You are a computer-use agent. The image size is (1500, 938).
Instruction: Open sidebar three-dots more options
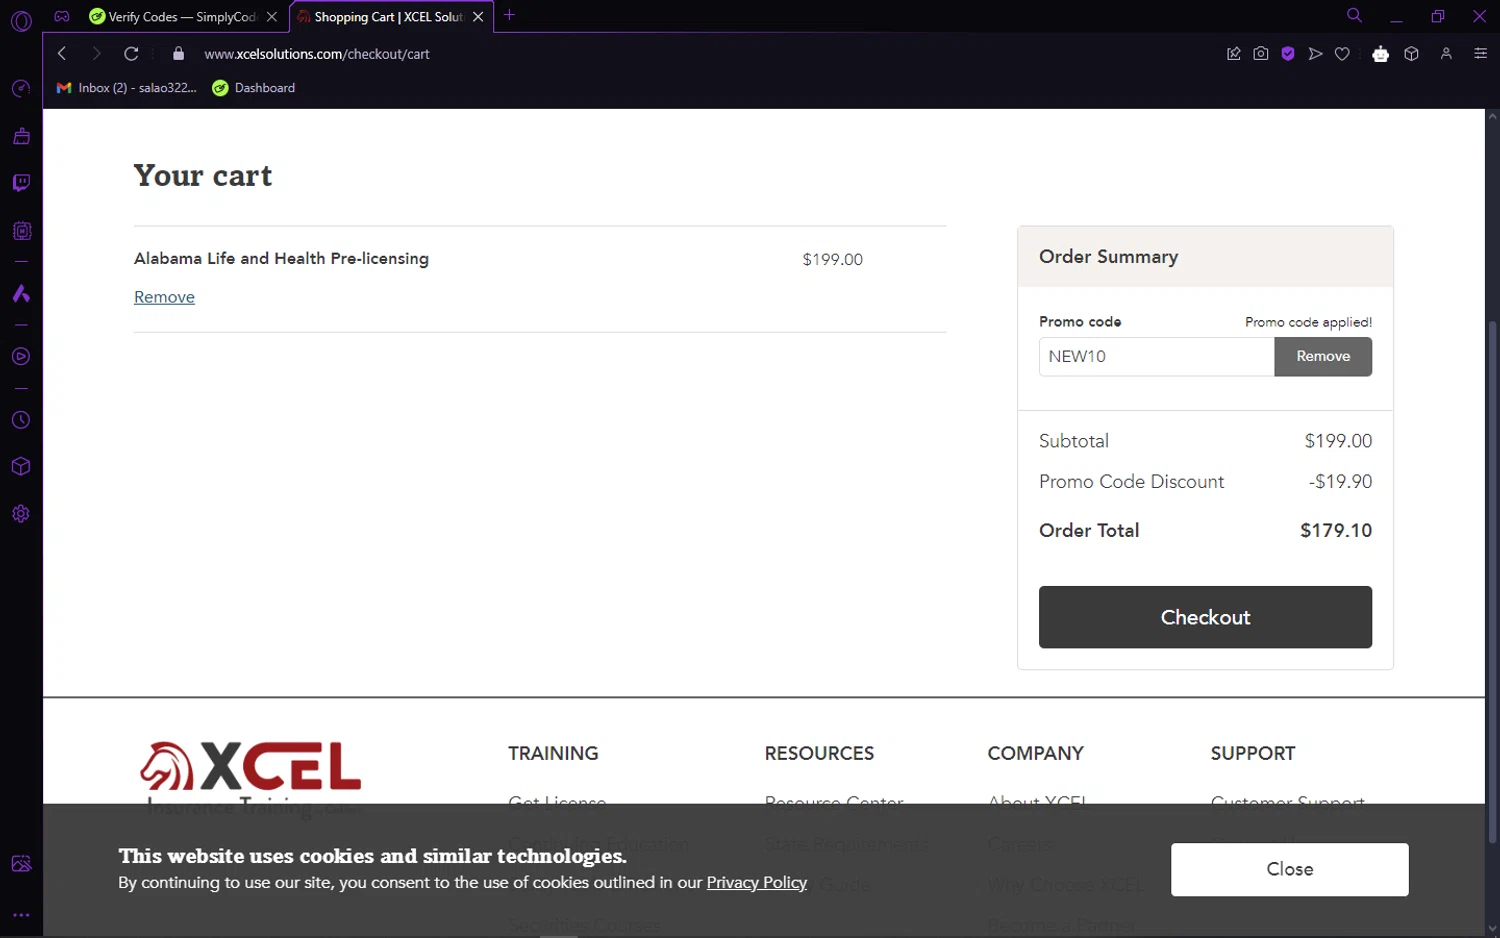(x=21, y=915)
